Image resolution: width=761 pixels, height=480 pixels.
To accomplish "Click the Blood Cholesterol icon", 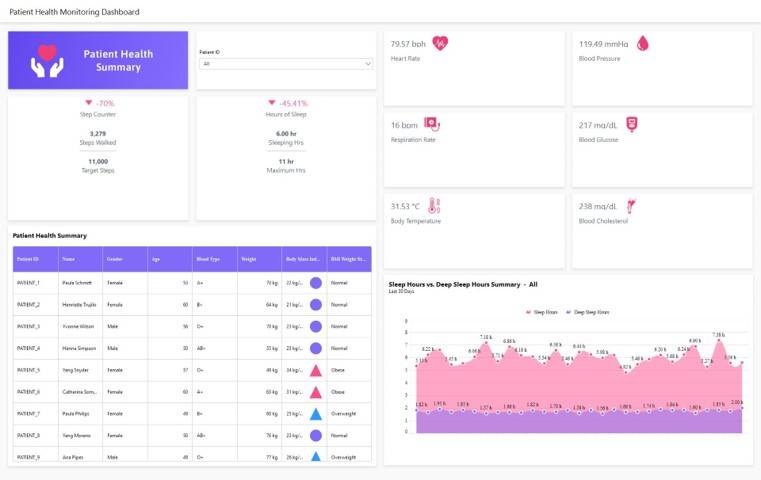I will tap(631, 206).
